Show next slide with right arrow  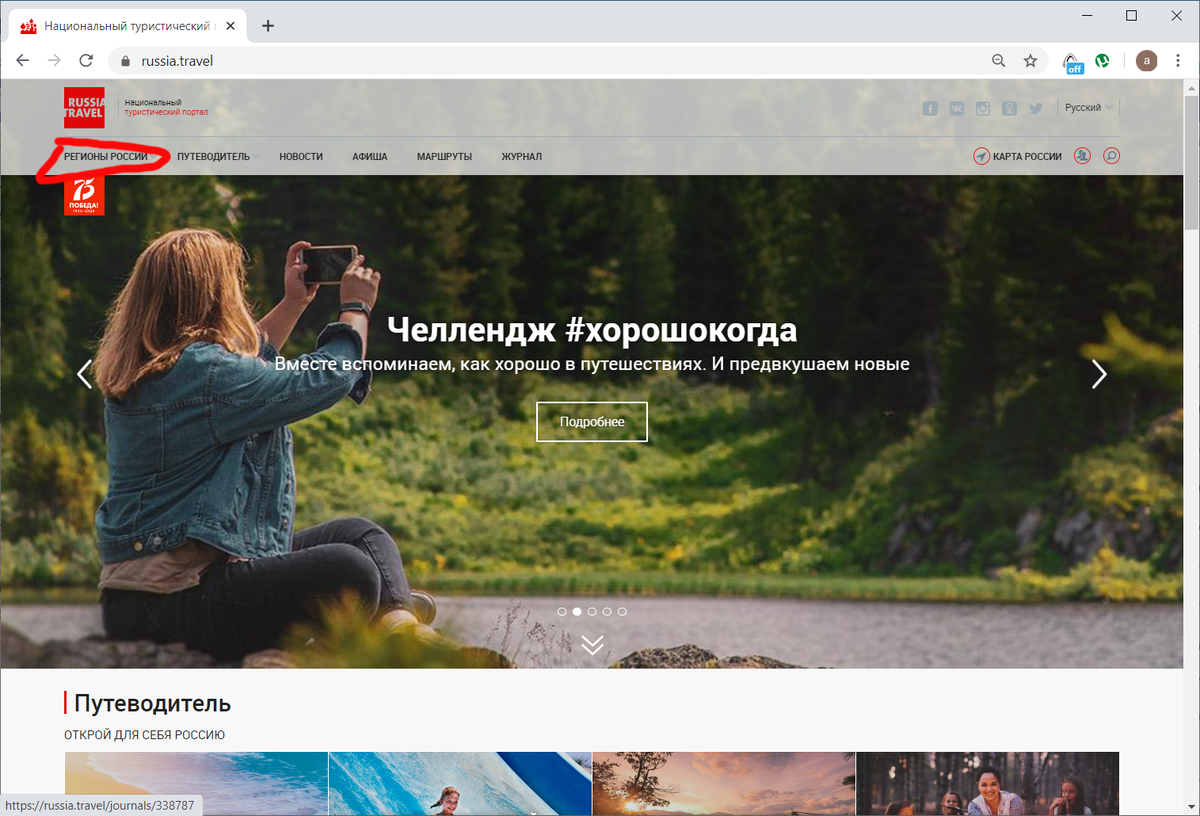[x=1099, y=373]
